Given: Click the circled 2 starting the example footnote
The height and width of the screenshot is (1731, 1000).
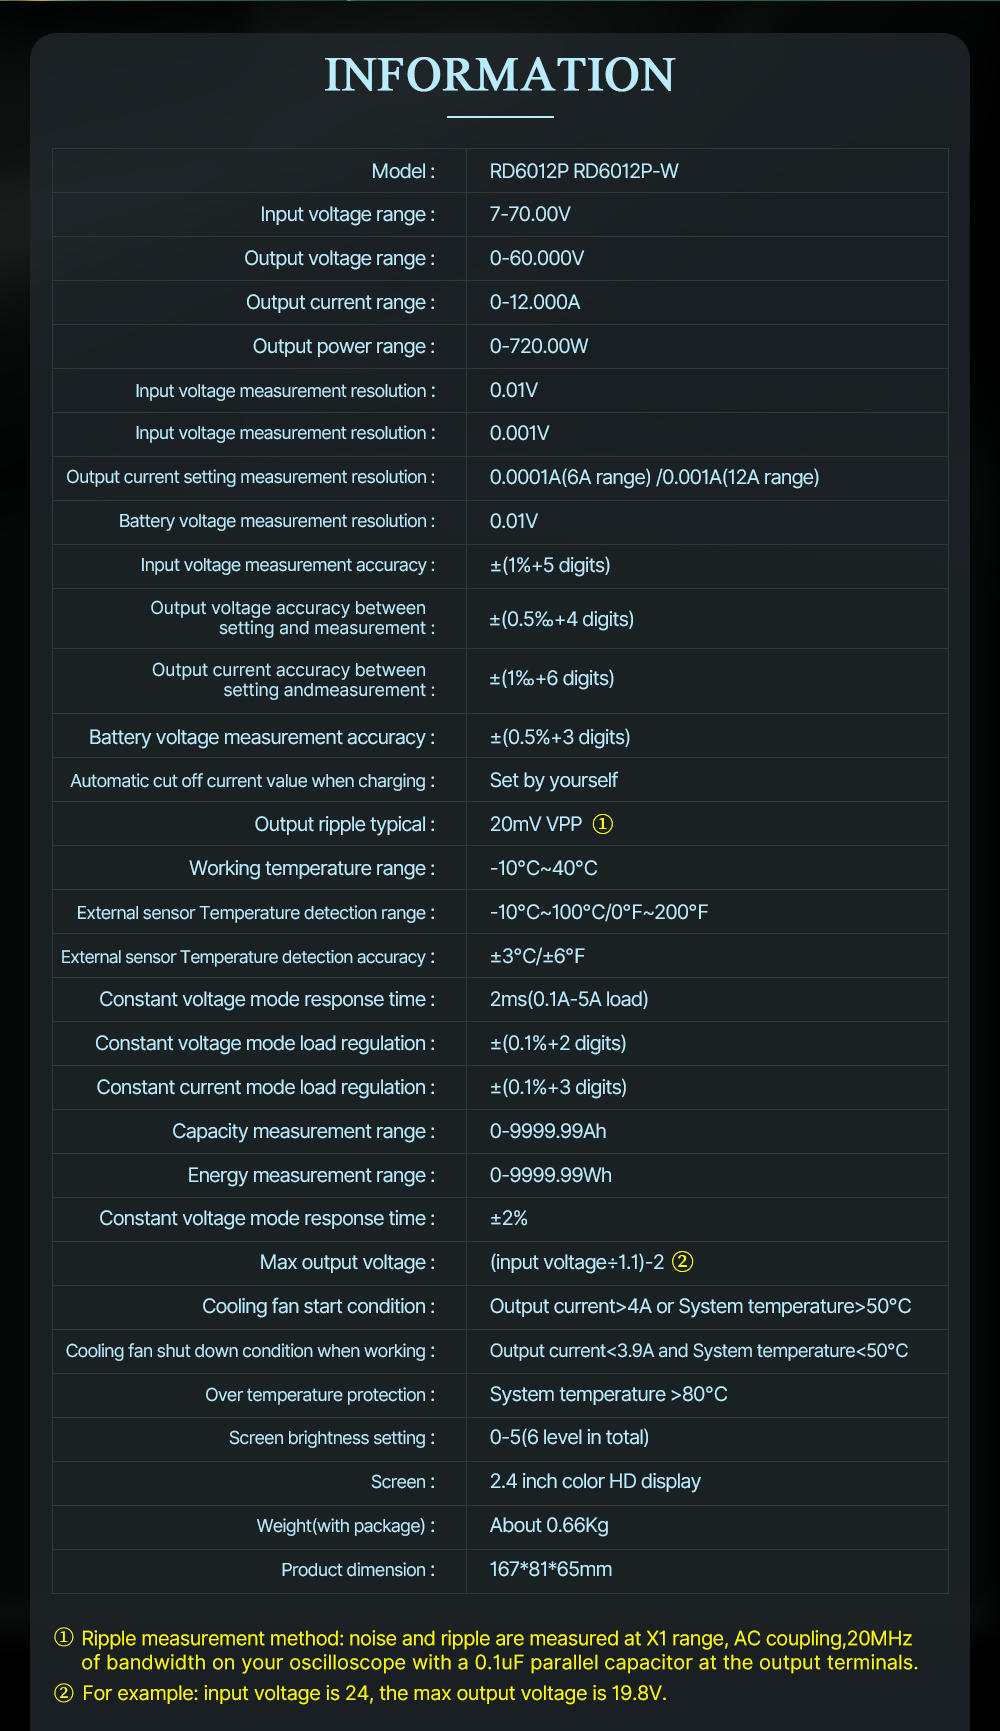Looking at the screenshot, I should [x=64, y=1693].
